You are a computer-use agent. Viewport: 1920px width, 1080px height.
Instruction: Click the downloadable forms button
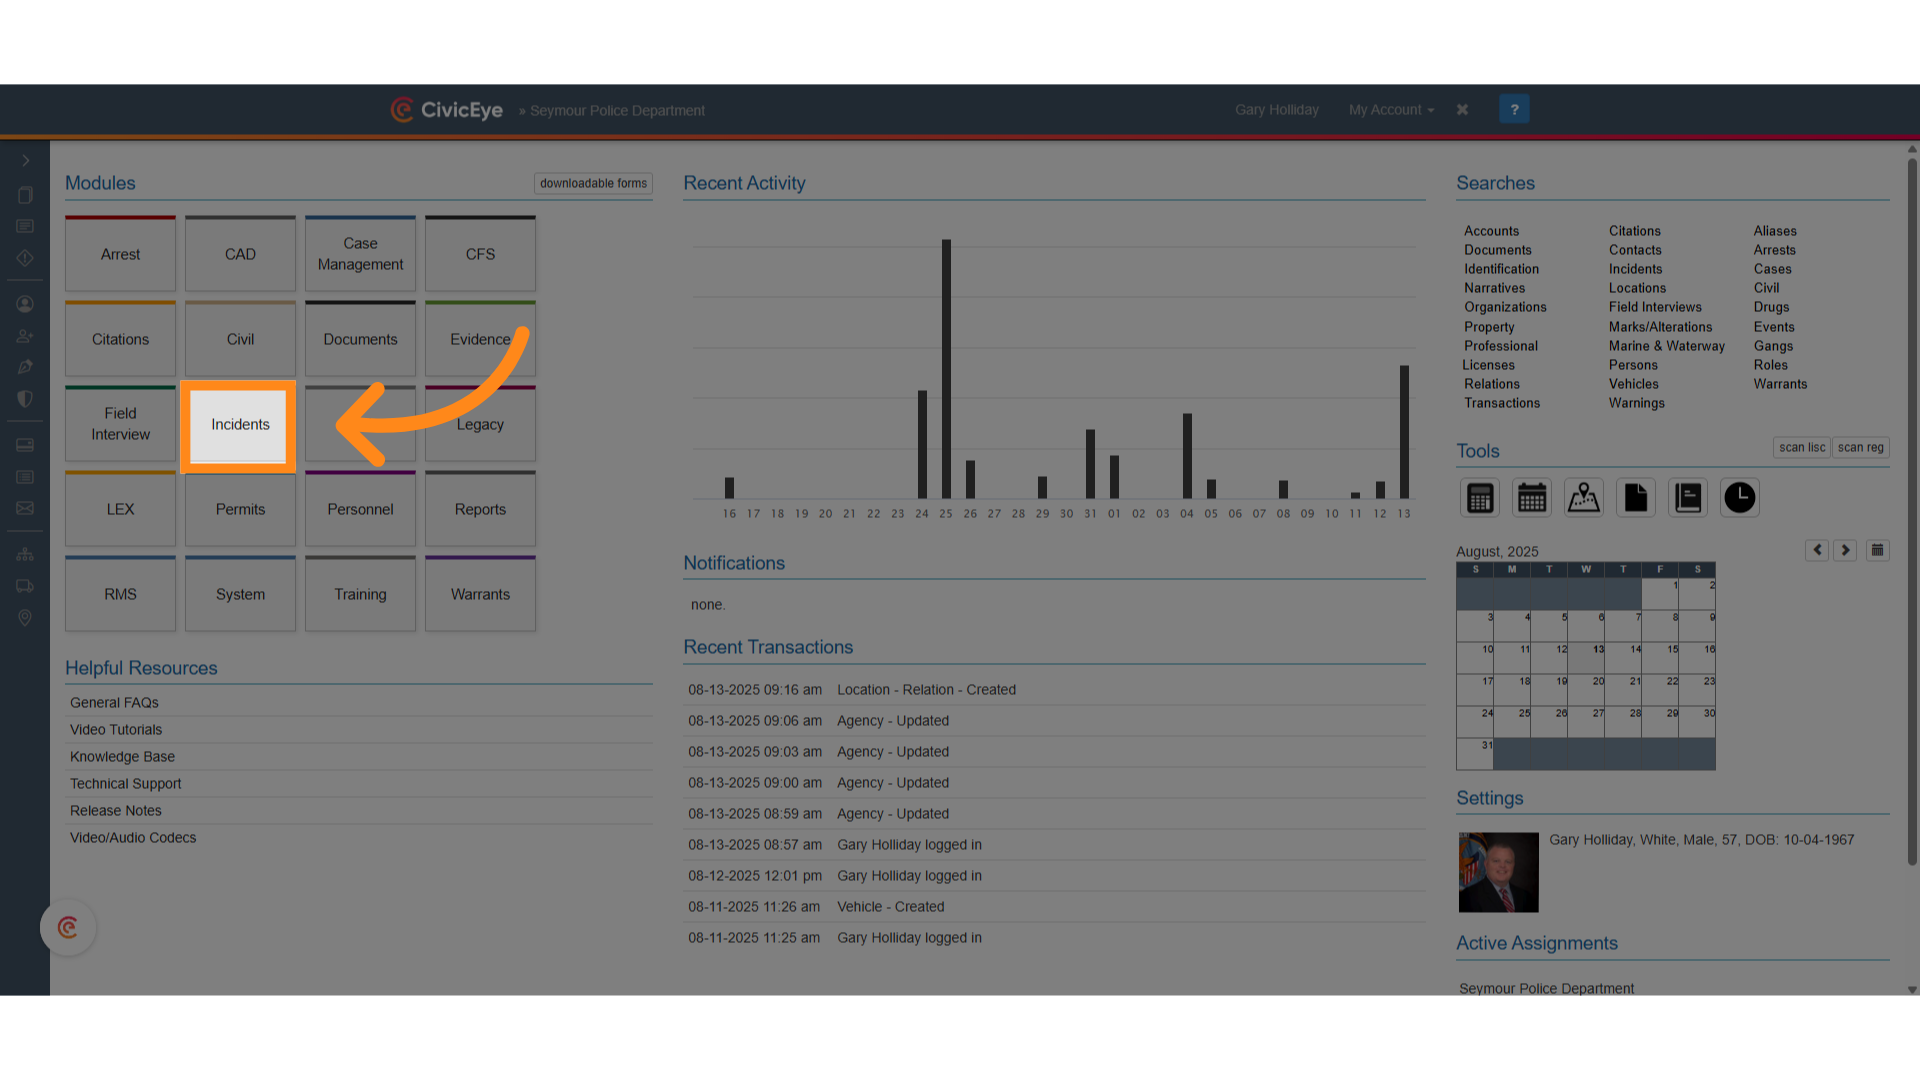click(593, 183)
